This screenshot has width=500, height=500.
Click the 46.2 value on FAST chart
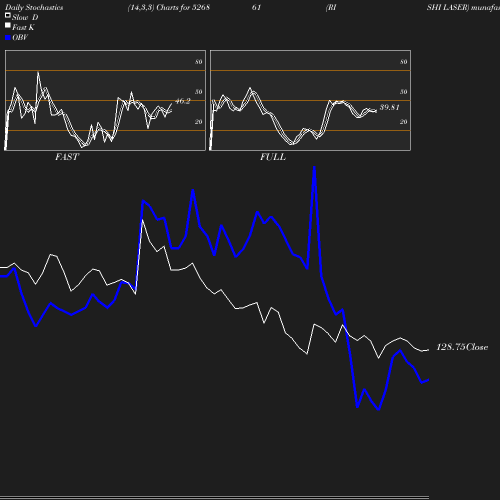coord(183,101)
